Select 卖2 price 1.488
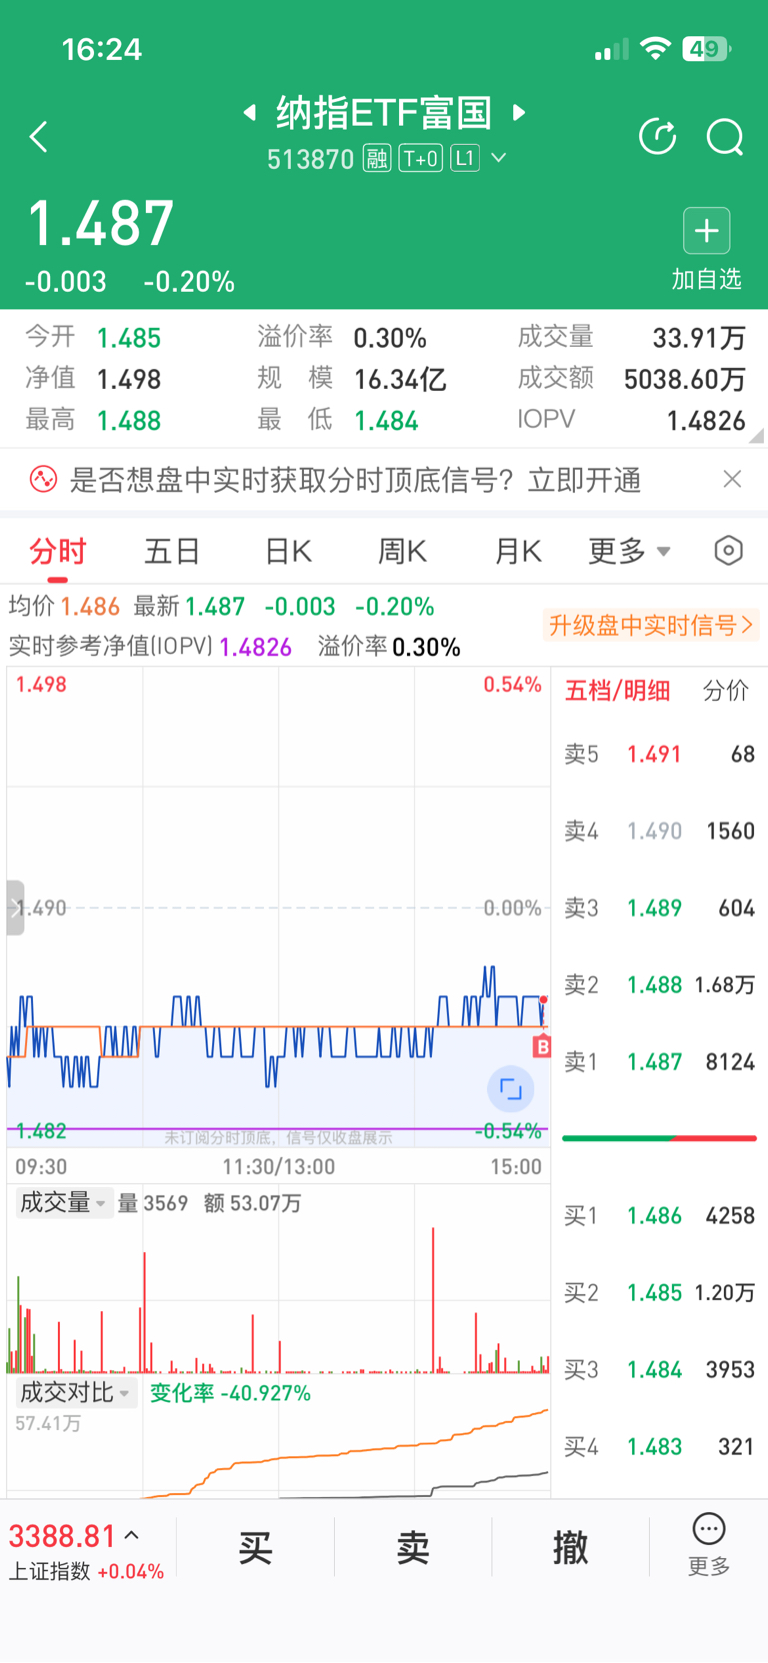 pyautogui.click(x=654, y=985)
